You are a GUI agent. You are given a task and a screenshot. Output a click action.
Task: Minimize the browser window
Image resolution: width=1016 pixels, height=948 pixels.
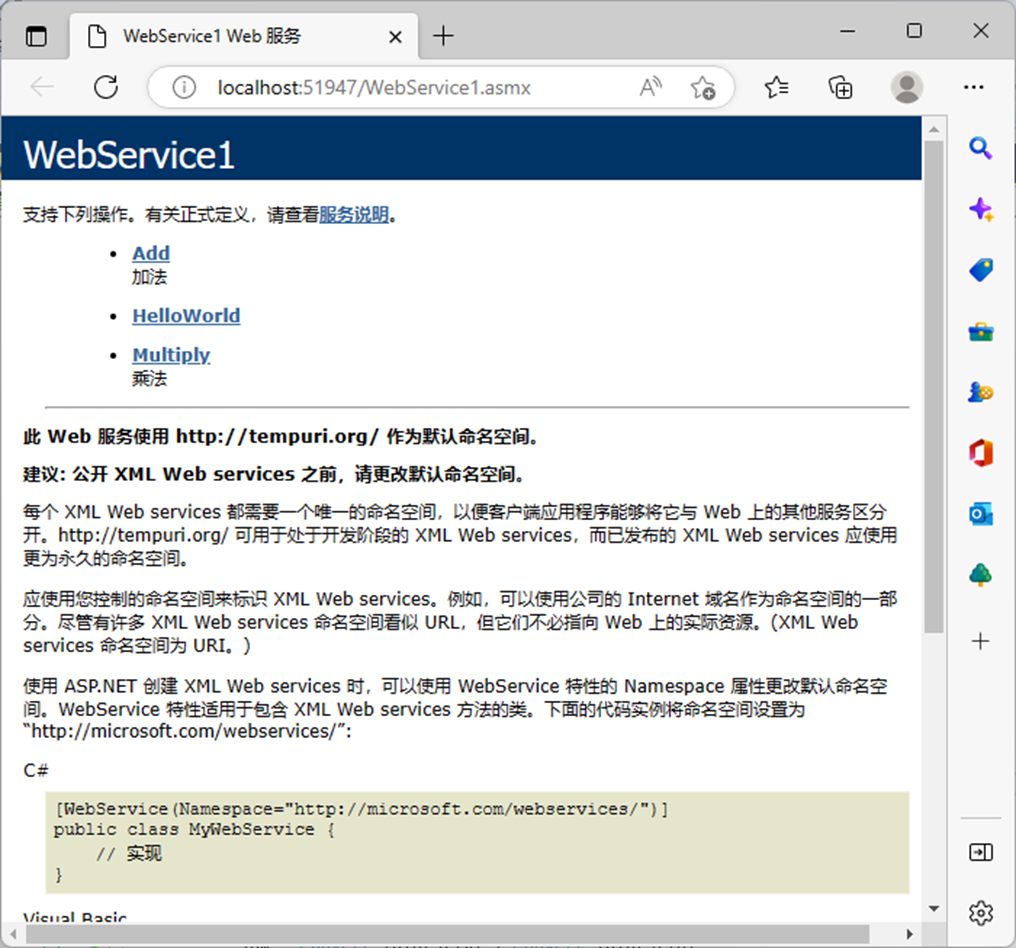pos(848,31)
